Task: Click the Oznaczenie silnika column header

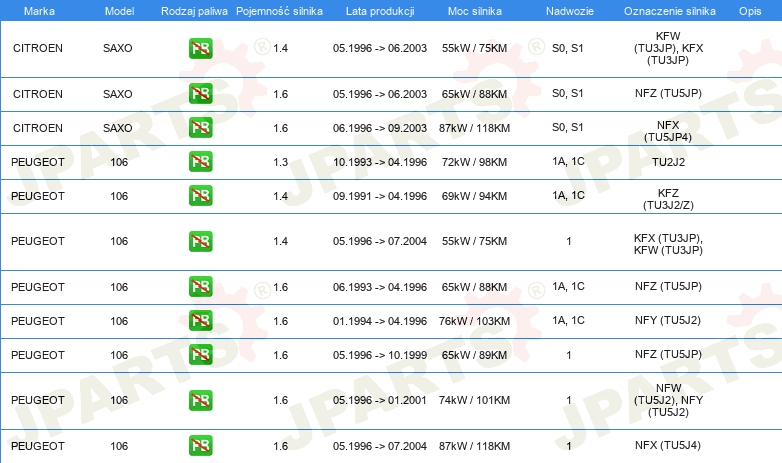Action: pyautogui.click(x=669, y=11)
